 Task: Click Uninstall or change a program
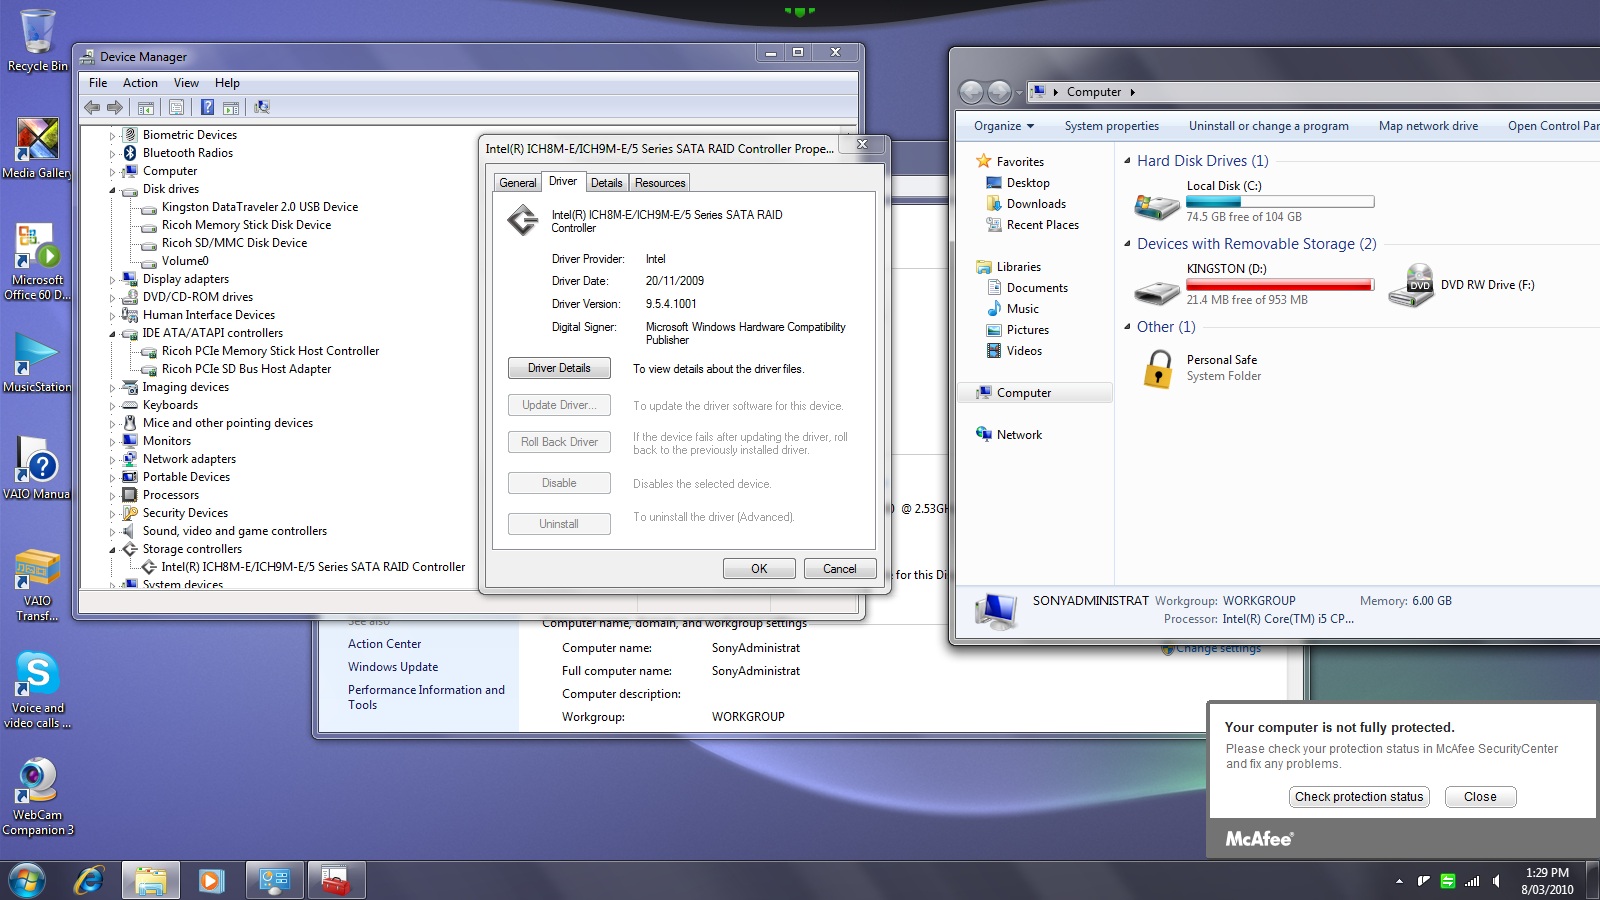click(x=1268, y=126)
